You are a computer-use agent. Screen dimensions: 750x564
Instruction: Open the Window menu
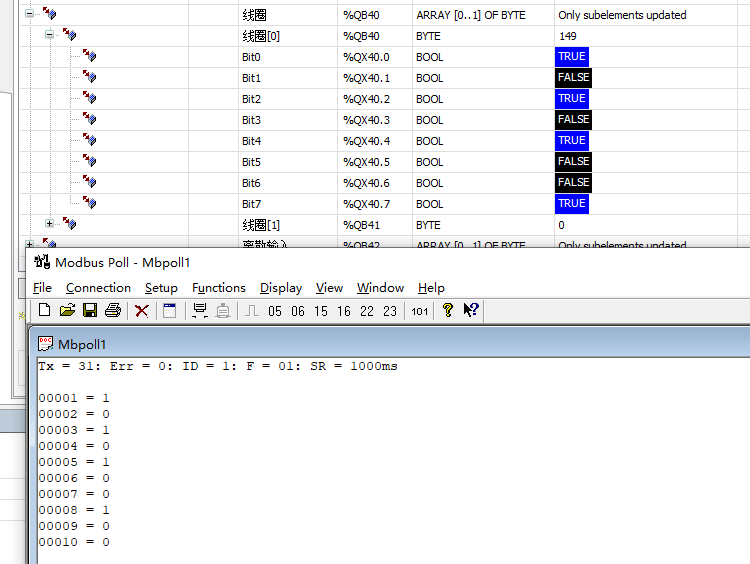(x=380, y=288)
